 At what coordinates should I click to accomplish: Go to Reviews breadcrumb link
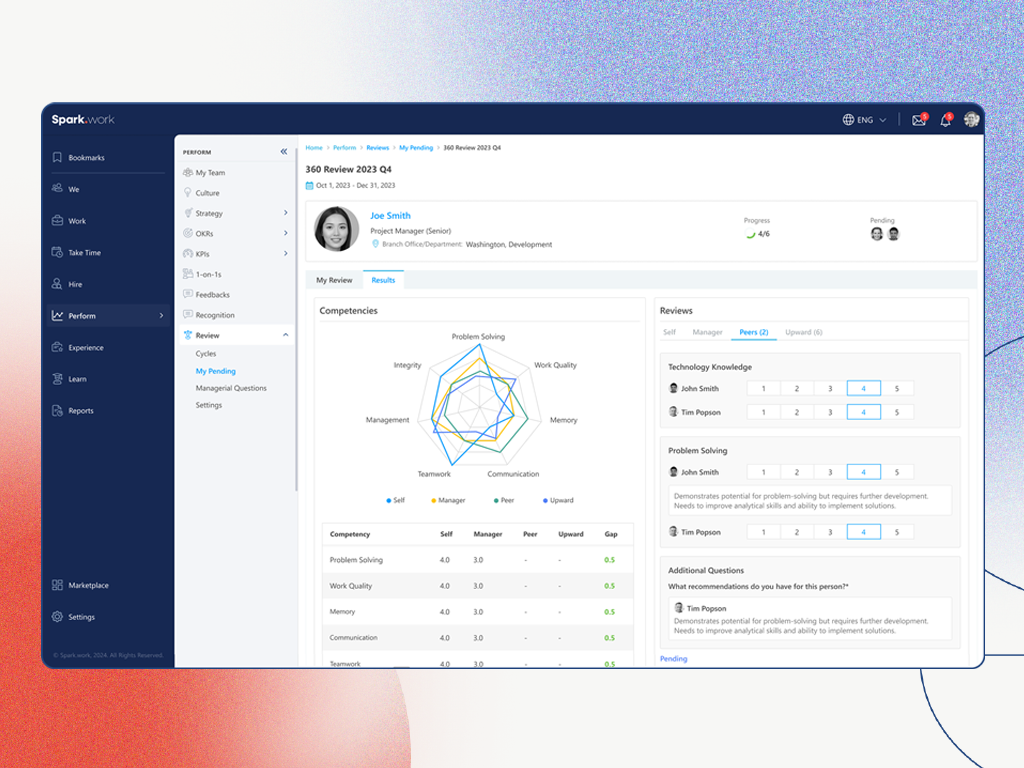(377, 148)
